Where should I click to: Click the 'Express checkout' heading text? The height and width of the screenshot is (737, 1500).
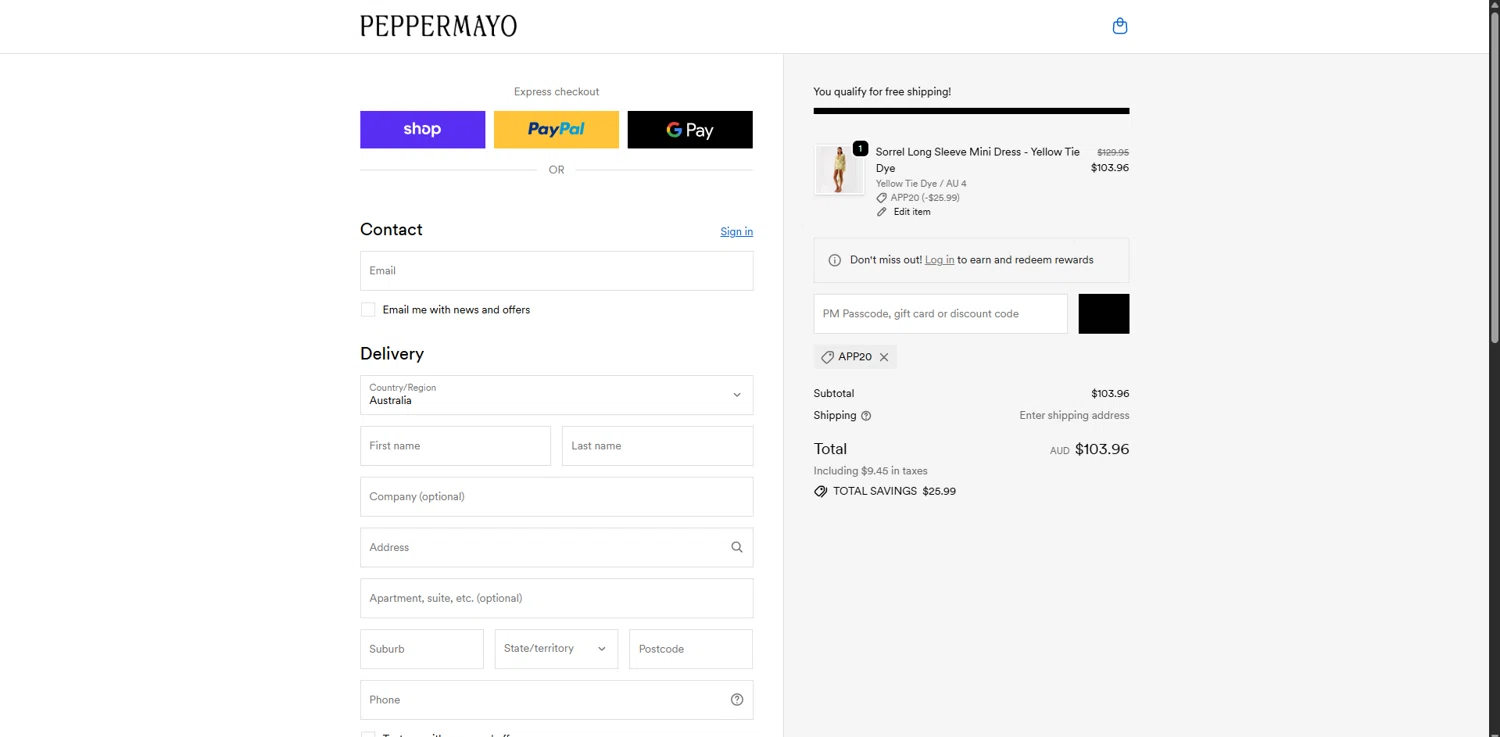pos(556,92)
